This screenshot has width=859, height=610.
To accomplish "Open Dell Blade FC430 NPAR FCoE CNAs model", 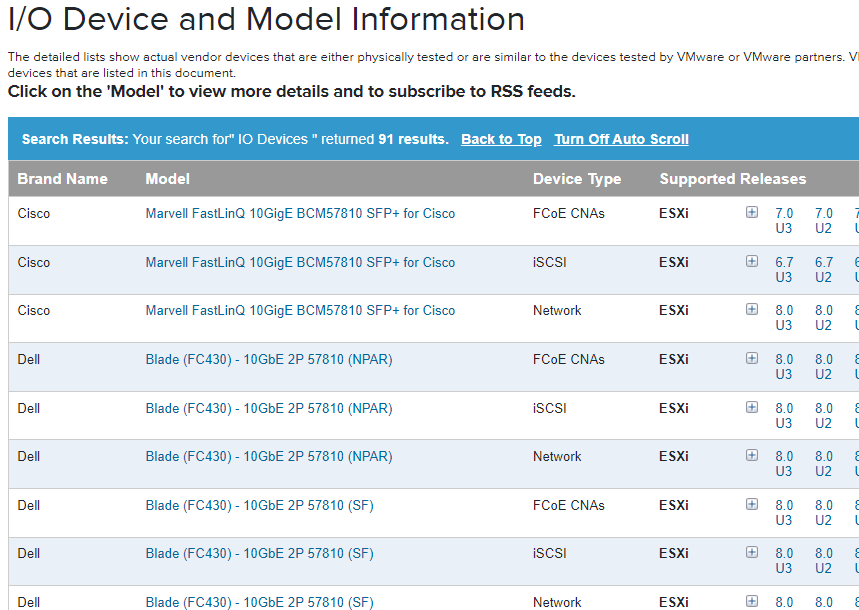I will tap(269, 360).
